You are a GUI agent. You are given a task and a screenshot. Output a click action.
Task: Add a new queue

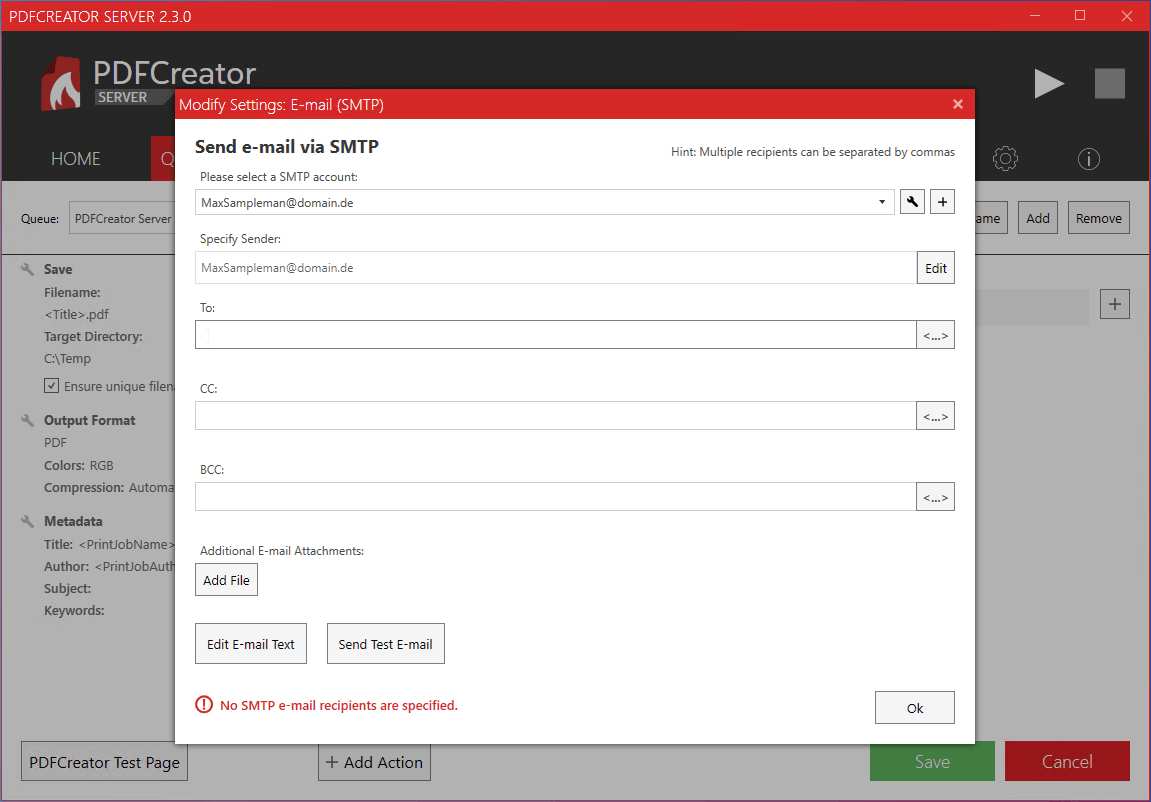pyautogui.click(x=1037, y=218)
